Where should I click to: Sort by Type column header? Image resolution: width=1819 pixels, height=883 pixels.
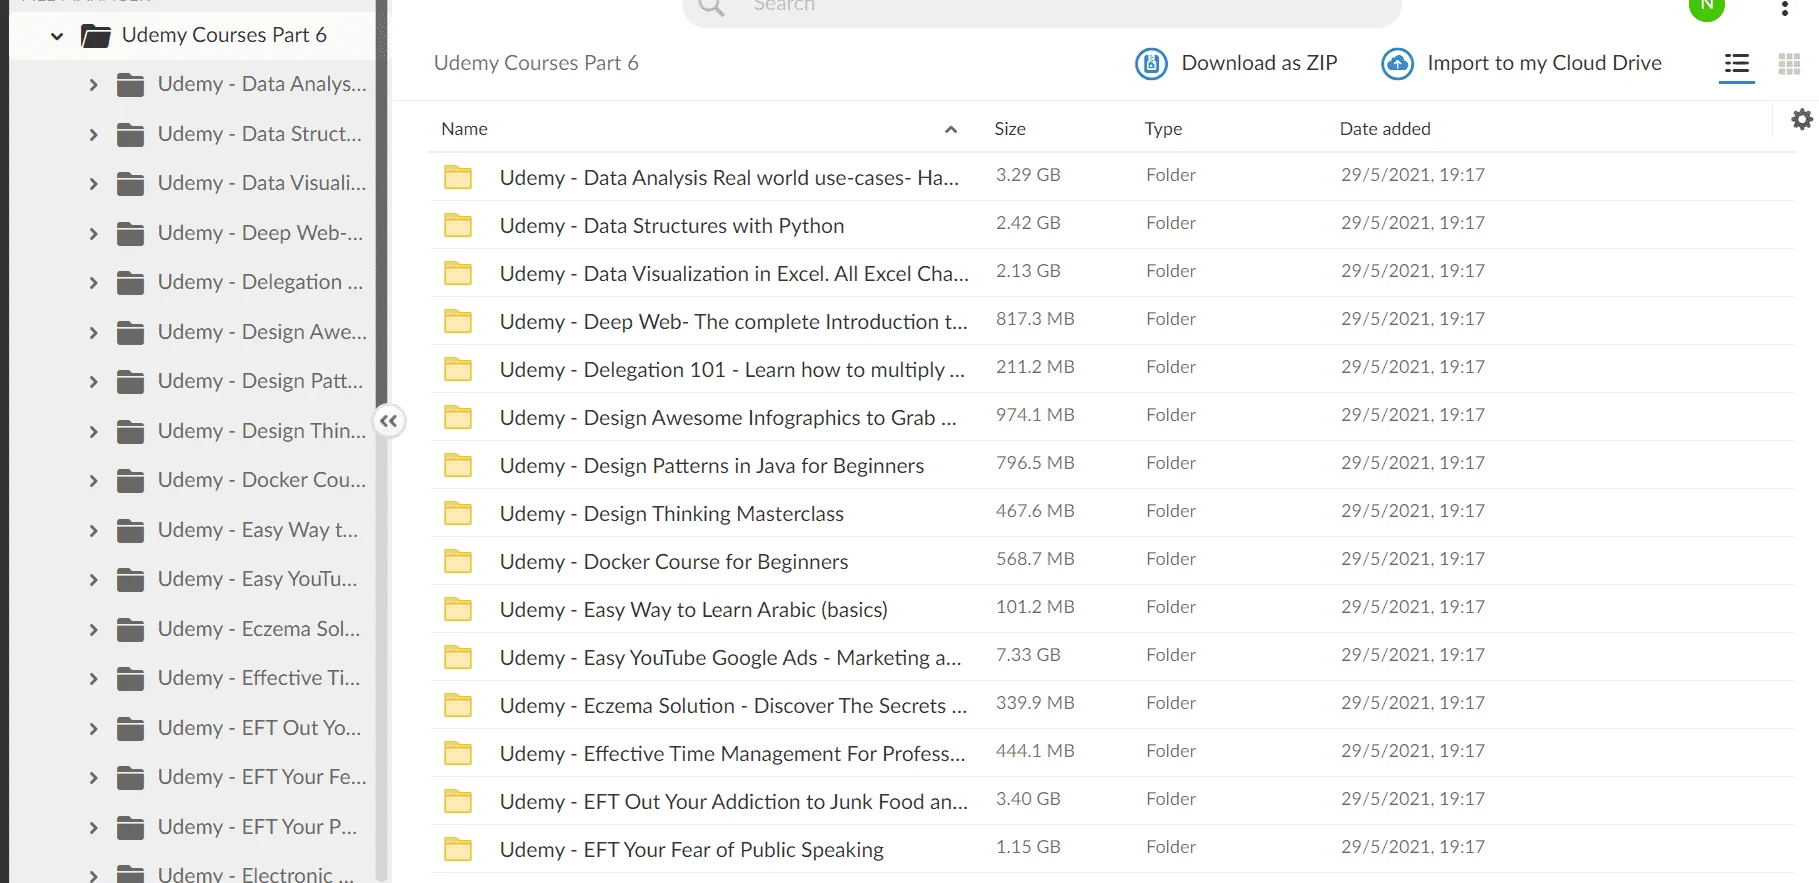(1163, 129)
